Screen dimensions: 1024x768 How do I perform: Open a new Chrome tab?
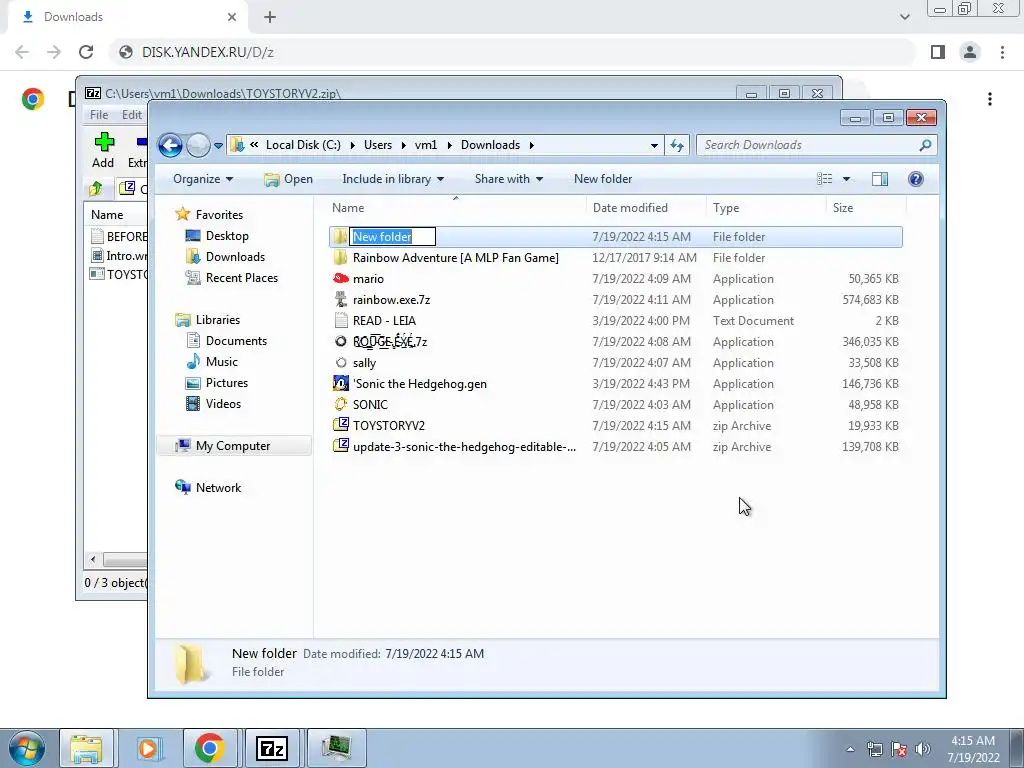pyautogui.click(x=270, y=18)
